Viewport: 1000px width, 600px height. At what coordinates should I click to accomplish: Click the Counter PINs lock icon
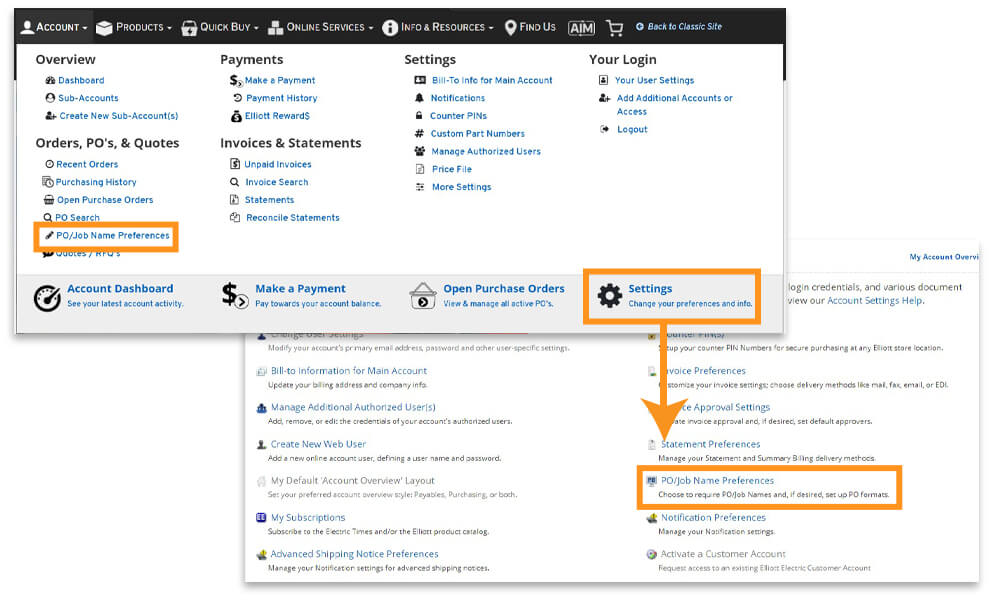click(419, 116)
